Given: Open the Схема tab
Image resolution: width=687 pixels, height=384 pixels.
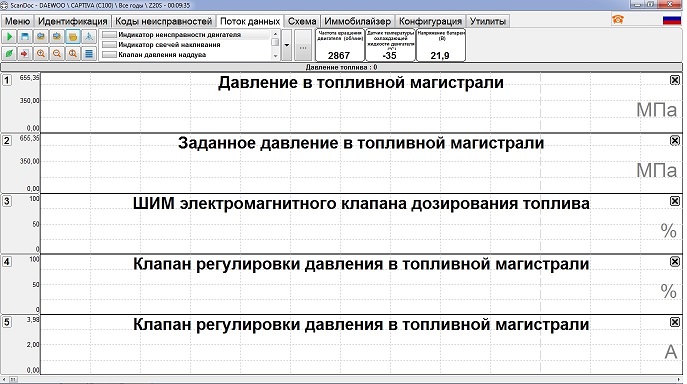Looking at the screenshot, I should click(x=302, y=21).
